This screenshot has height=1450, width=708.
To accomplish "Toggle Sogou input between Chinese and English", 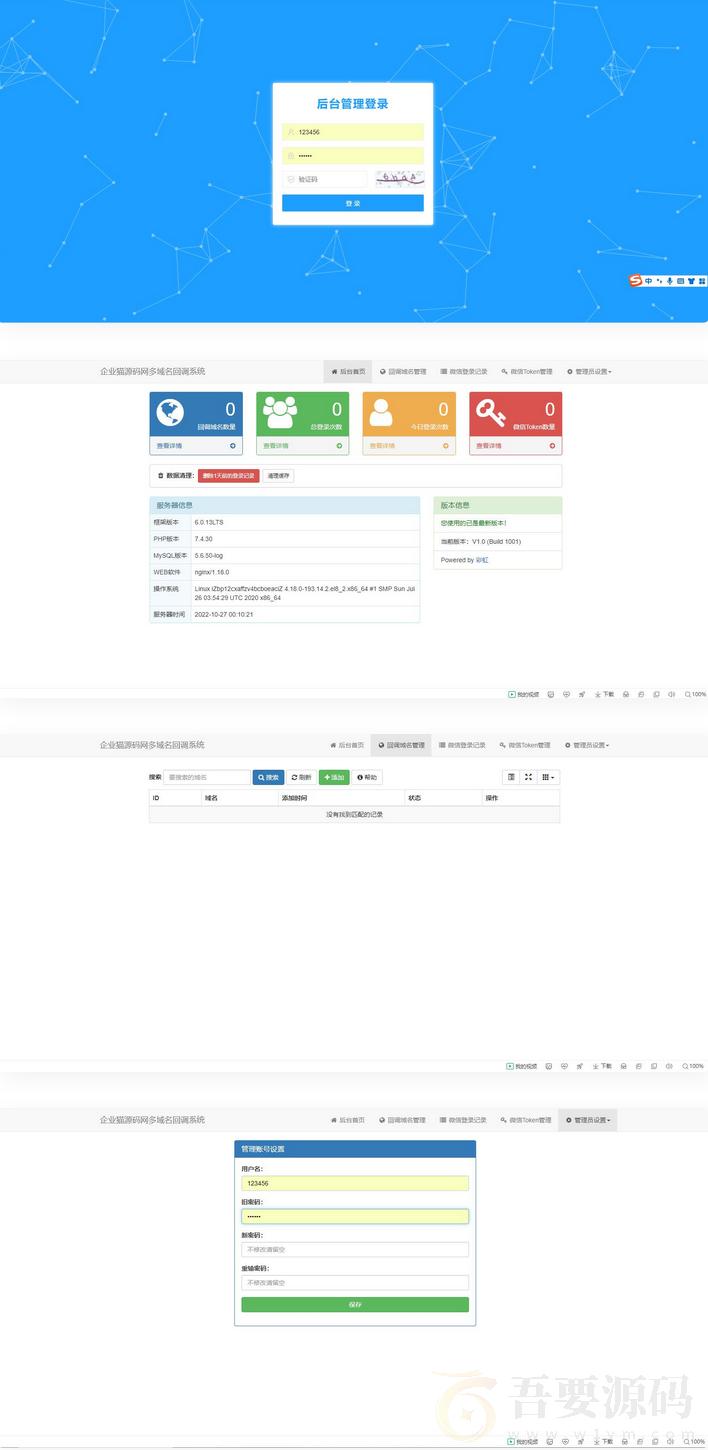I will point(648,281).
